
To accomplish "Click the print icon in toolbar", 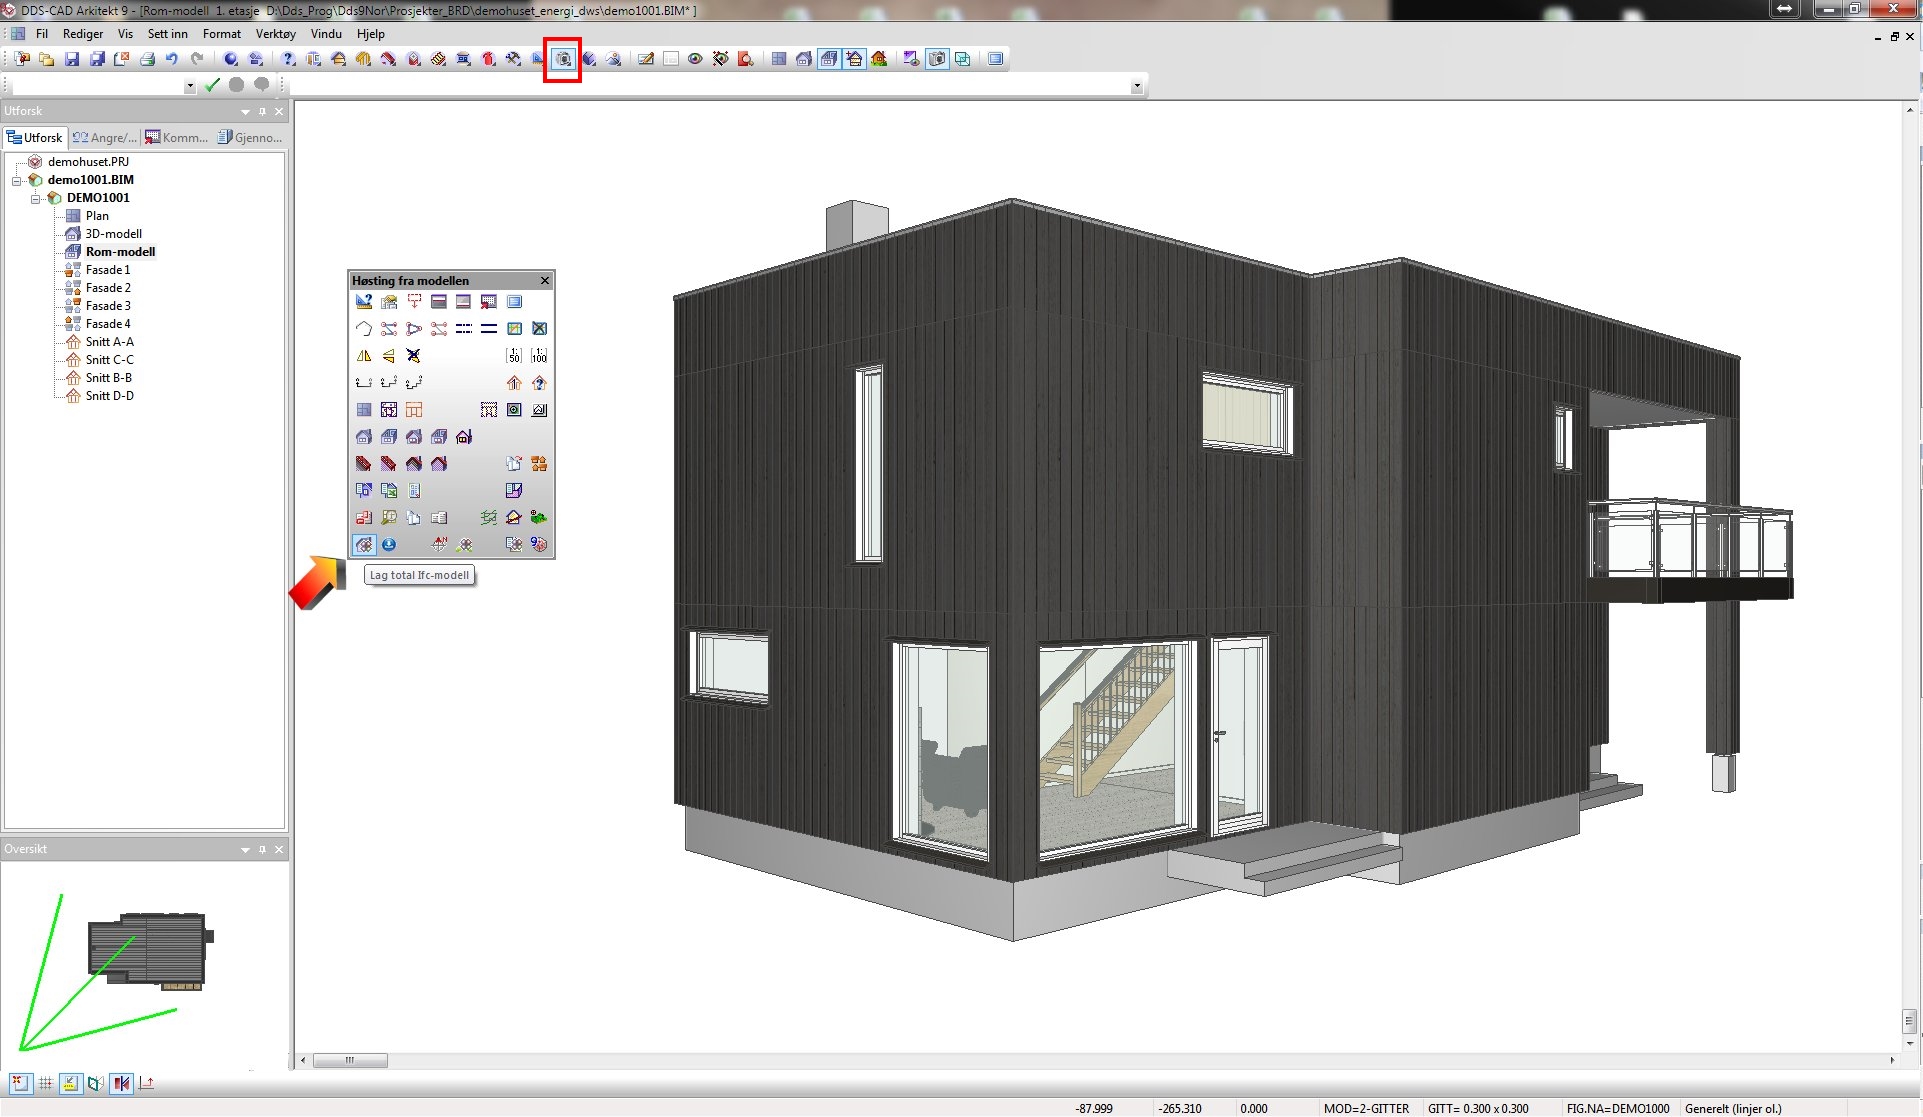I will click(x=147, y=59).
